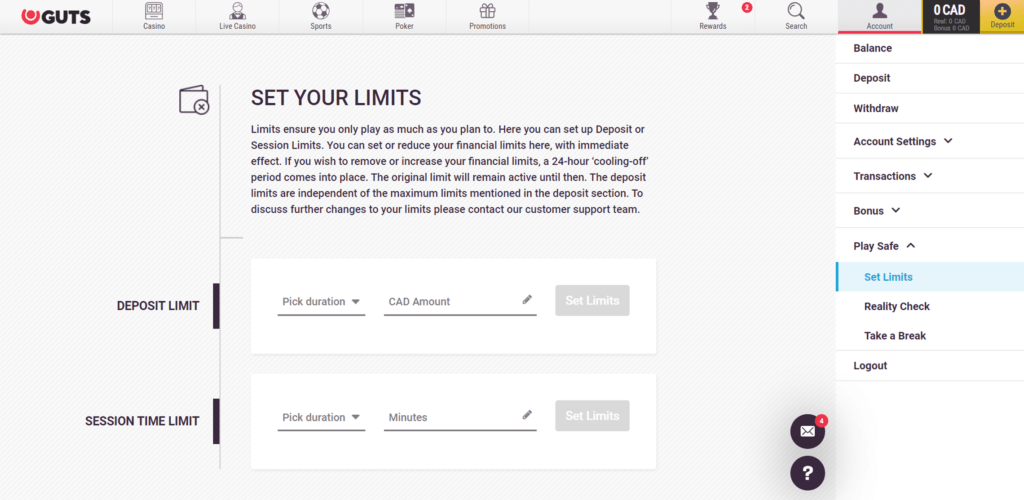Click Logout in the account menu

(x=870, y=366)
